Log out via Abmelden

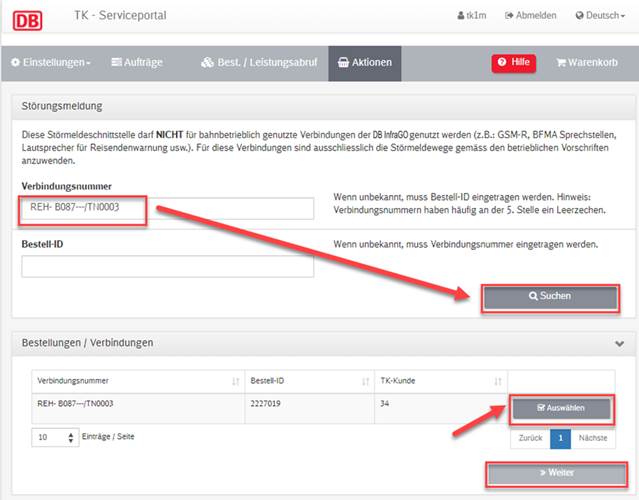[531, 15]
